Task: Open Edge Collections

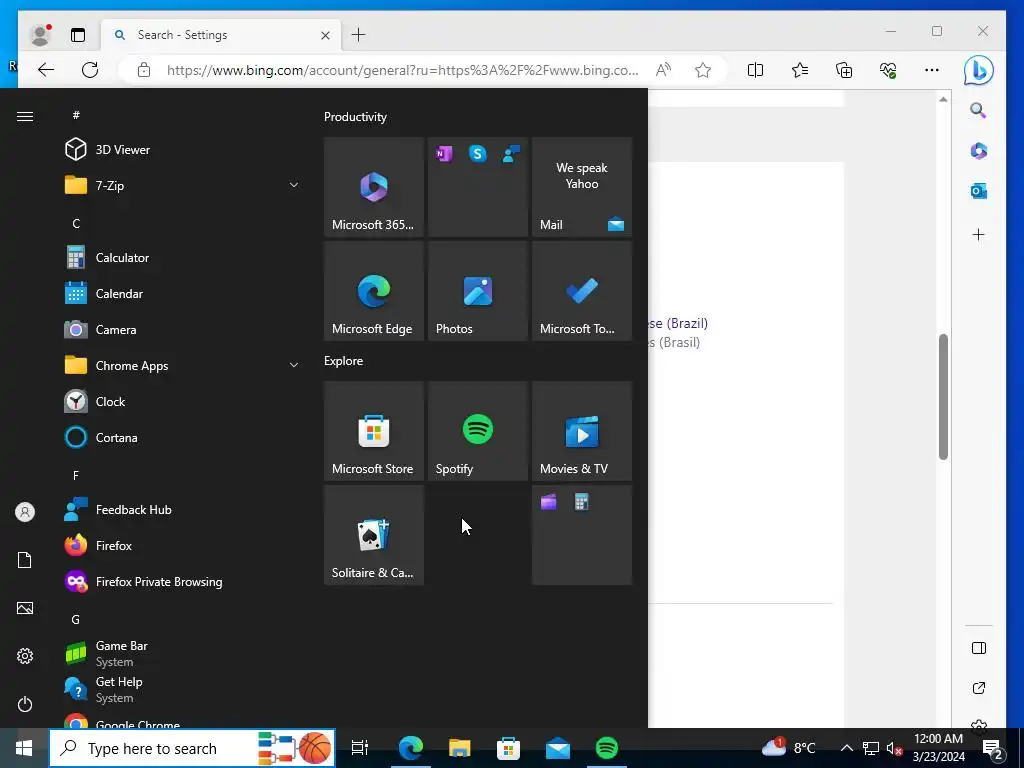Action: (844, 70)
